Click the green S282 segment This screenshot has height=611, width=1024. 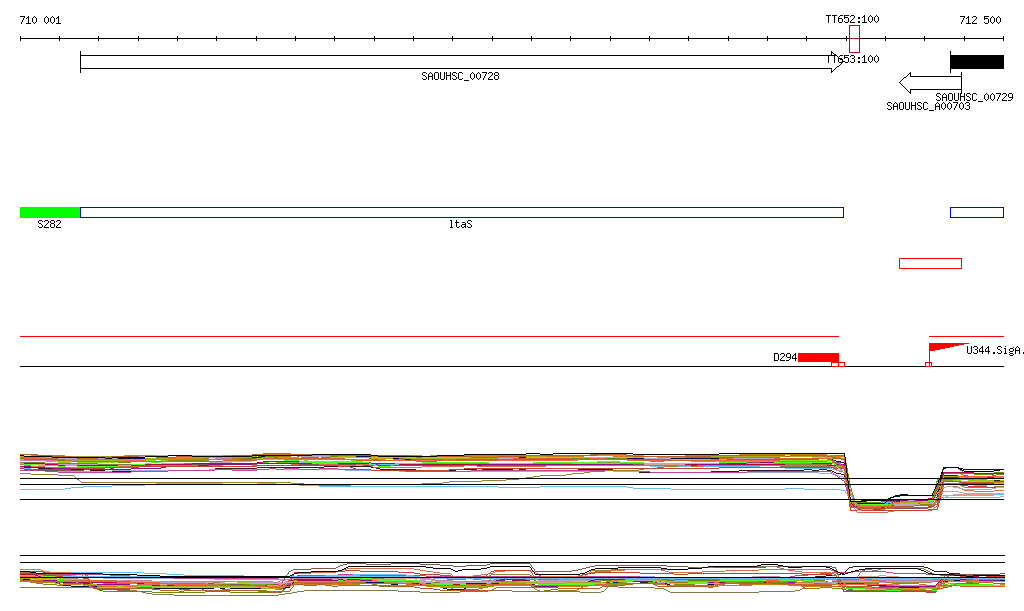pyautogui.click(x=50, y=212)
